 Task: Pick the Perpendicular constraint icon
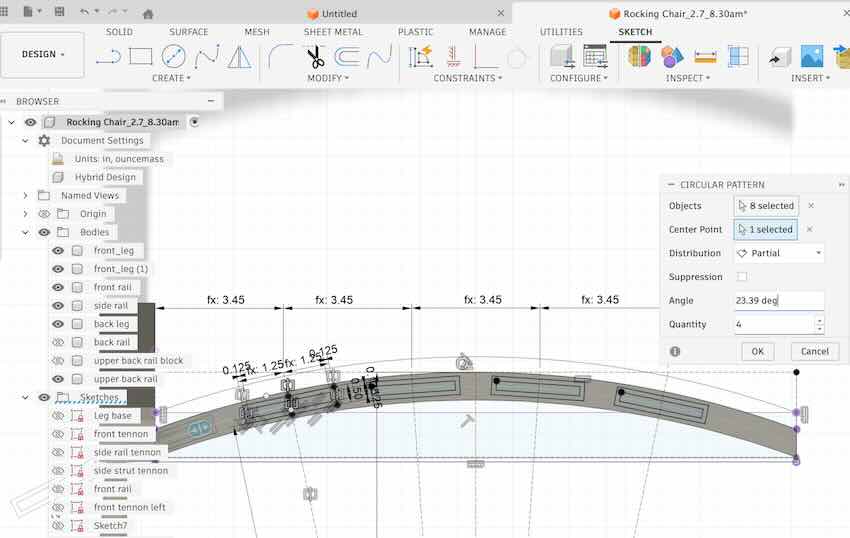pos(485,56)
